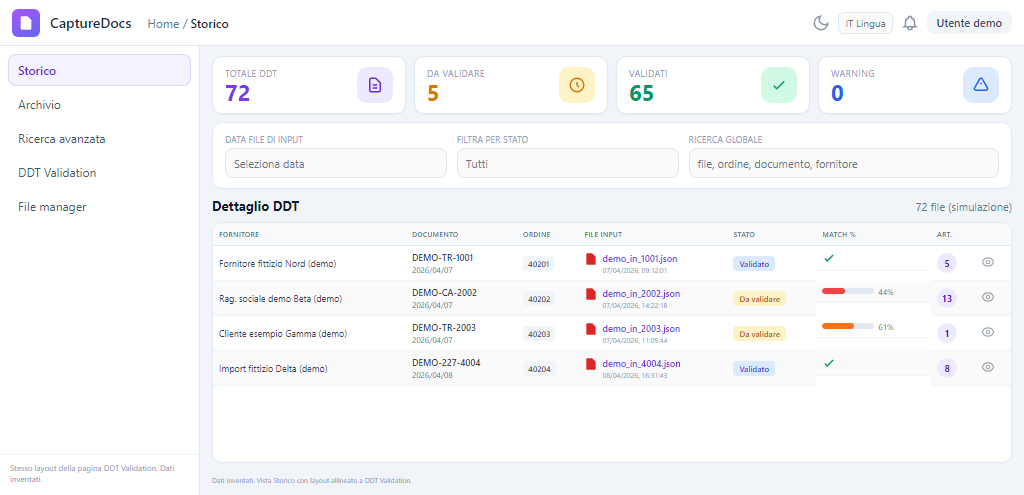Click the Fornitore column header
Viewport: 1024px width, 495px height.
238,234
